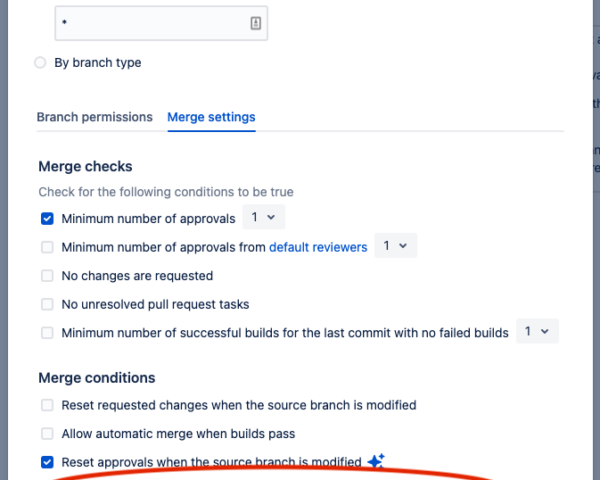Enable the minimum successful builds checkbox
The height and width of the screenshot is (480, 600).
[47, 333]
